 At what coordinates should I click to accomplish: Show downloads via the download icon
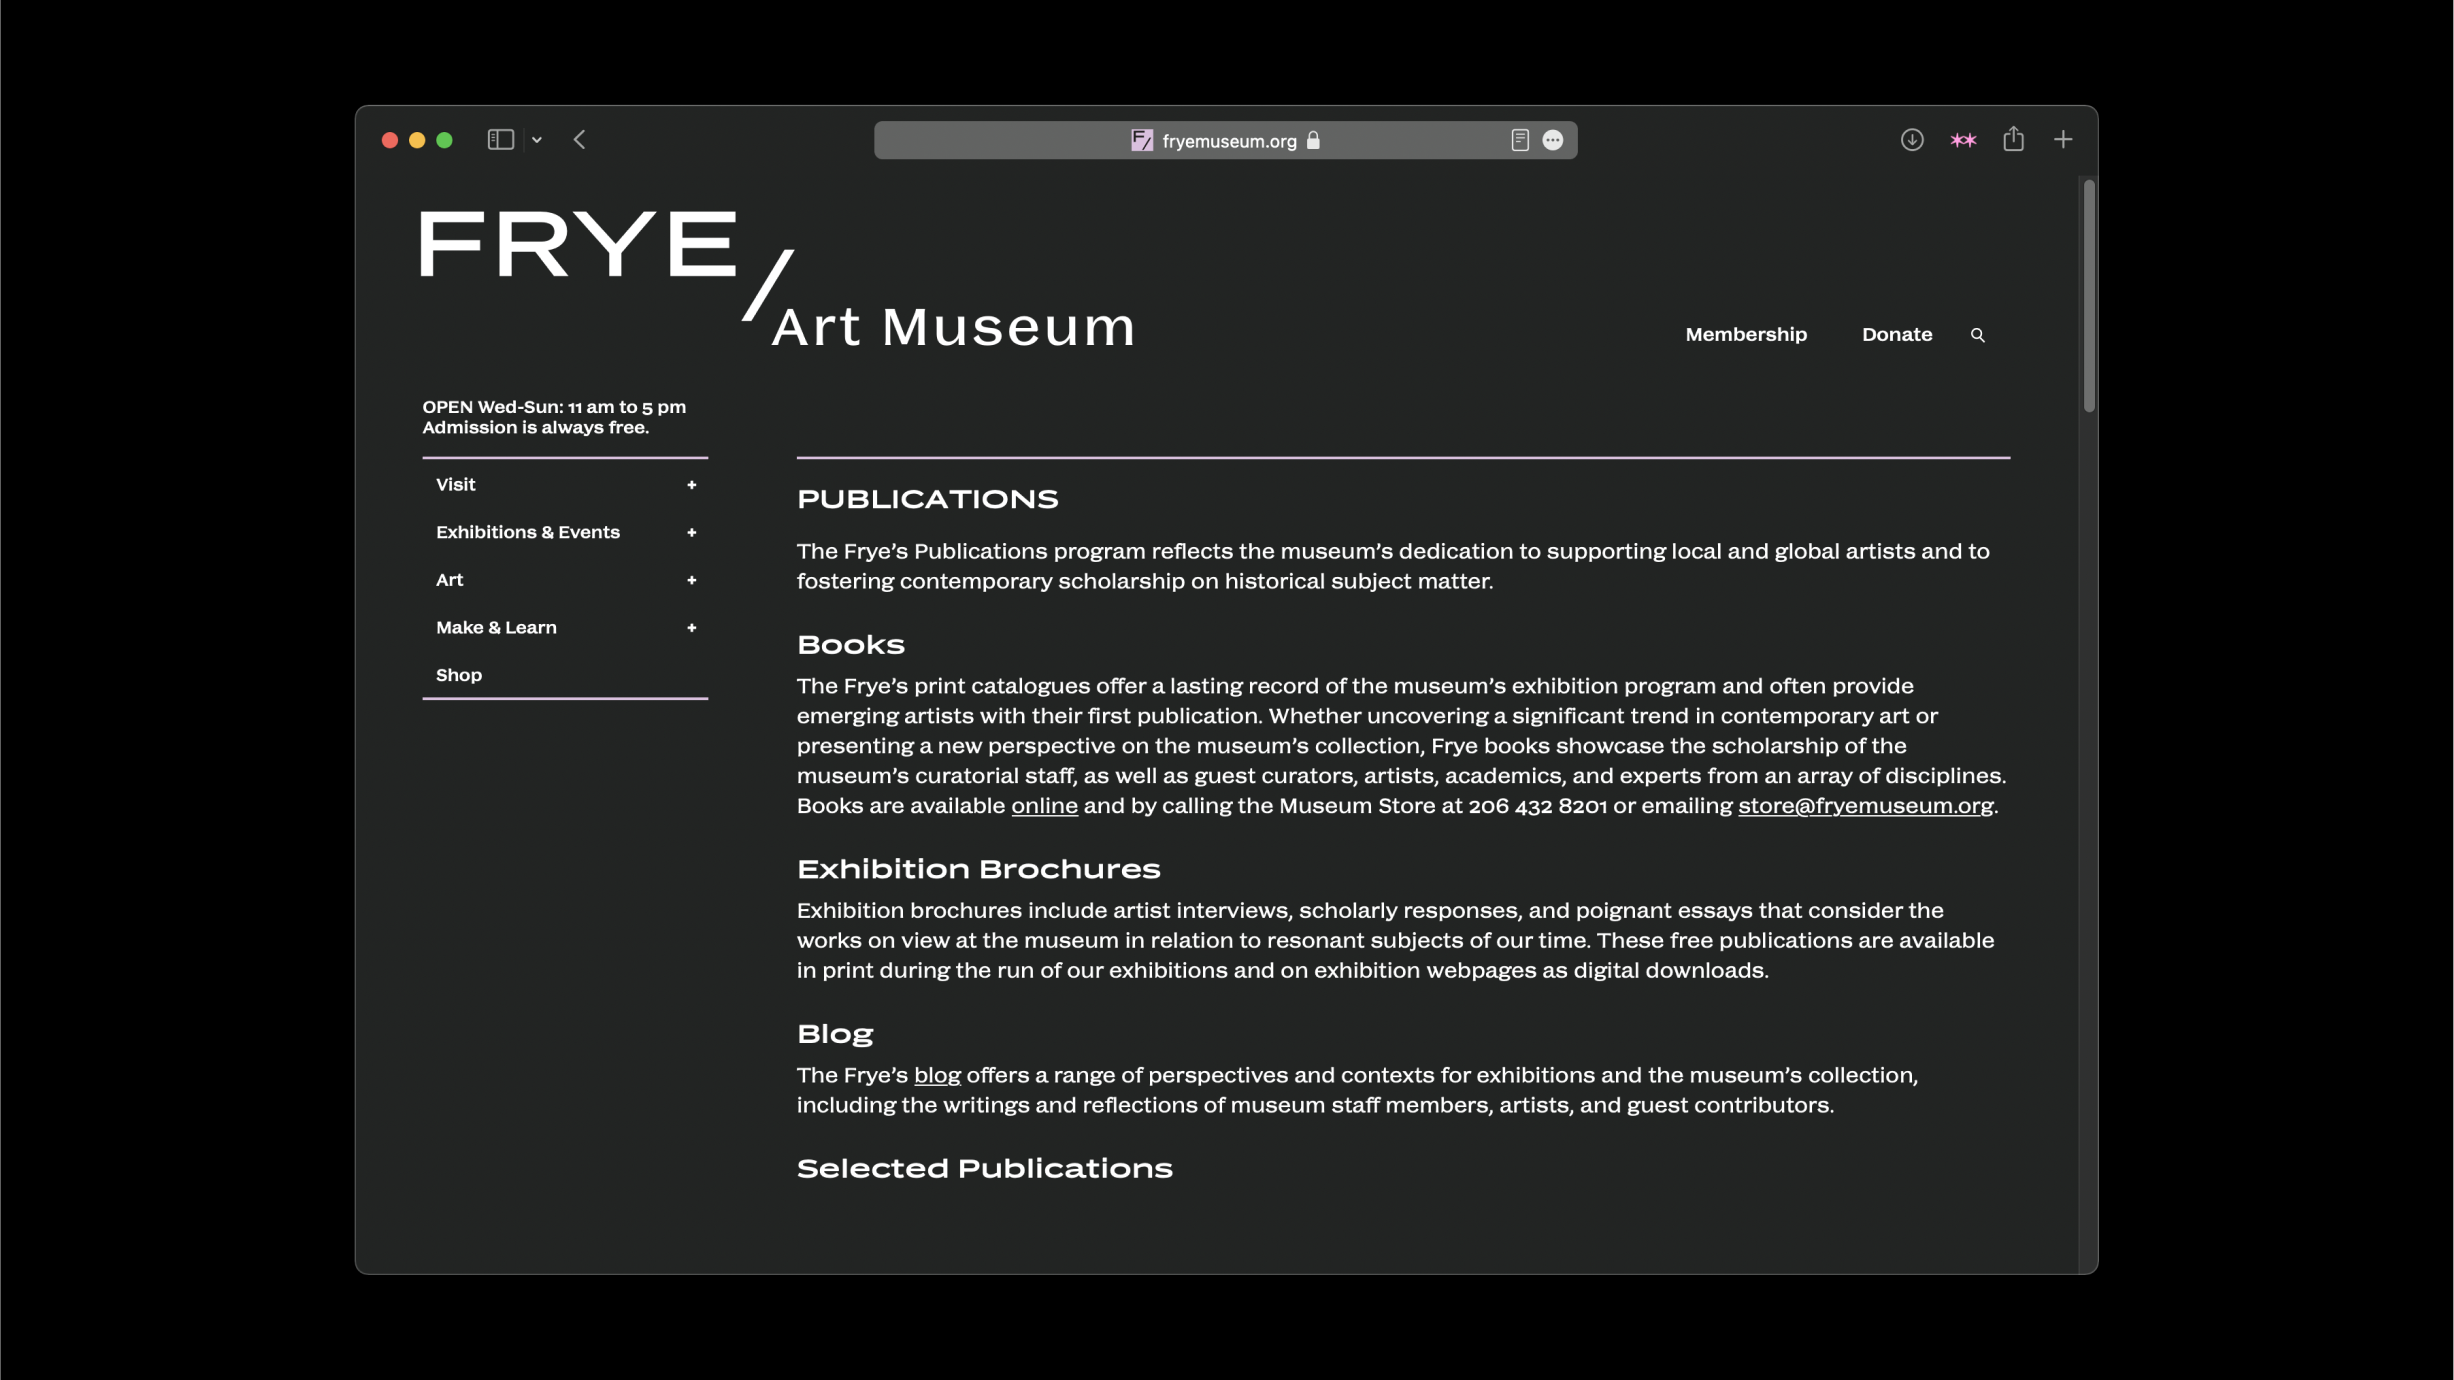coord(1911,140)
